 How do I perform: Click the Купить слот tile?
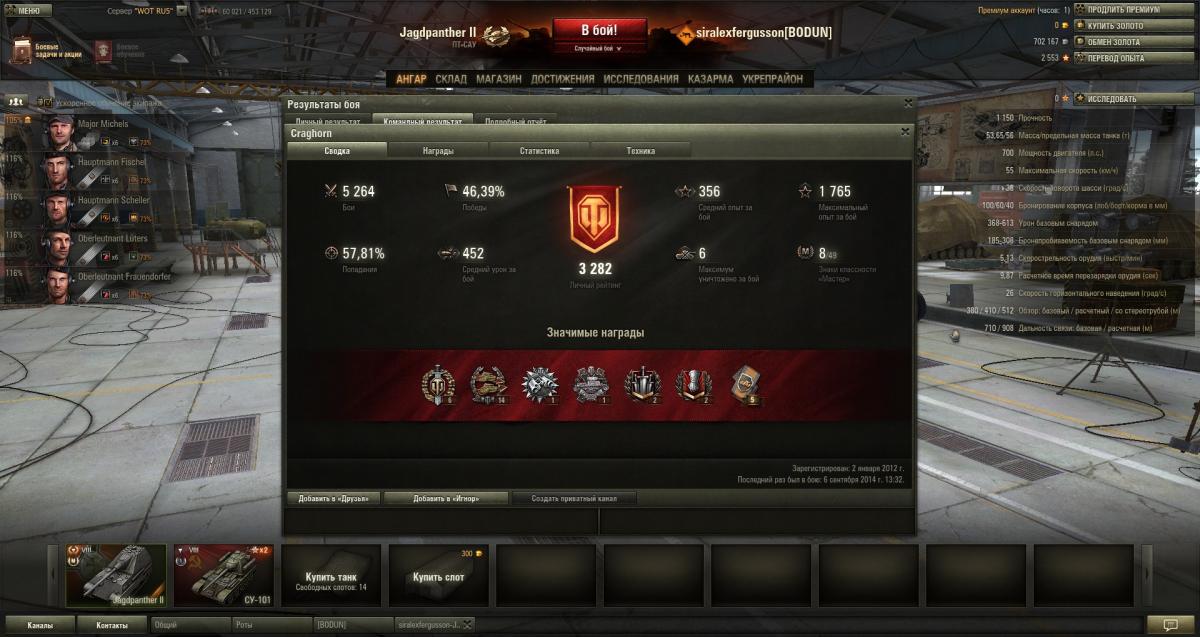438,576
